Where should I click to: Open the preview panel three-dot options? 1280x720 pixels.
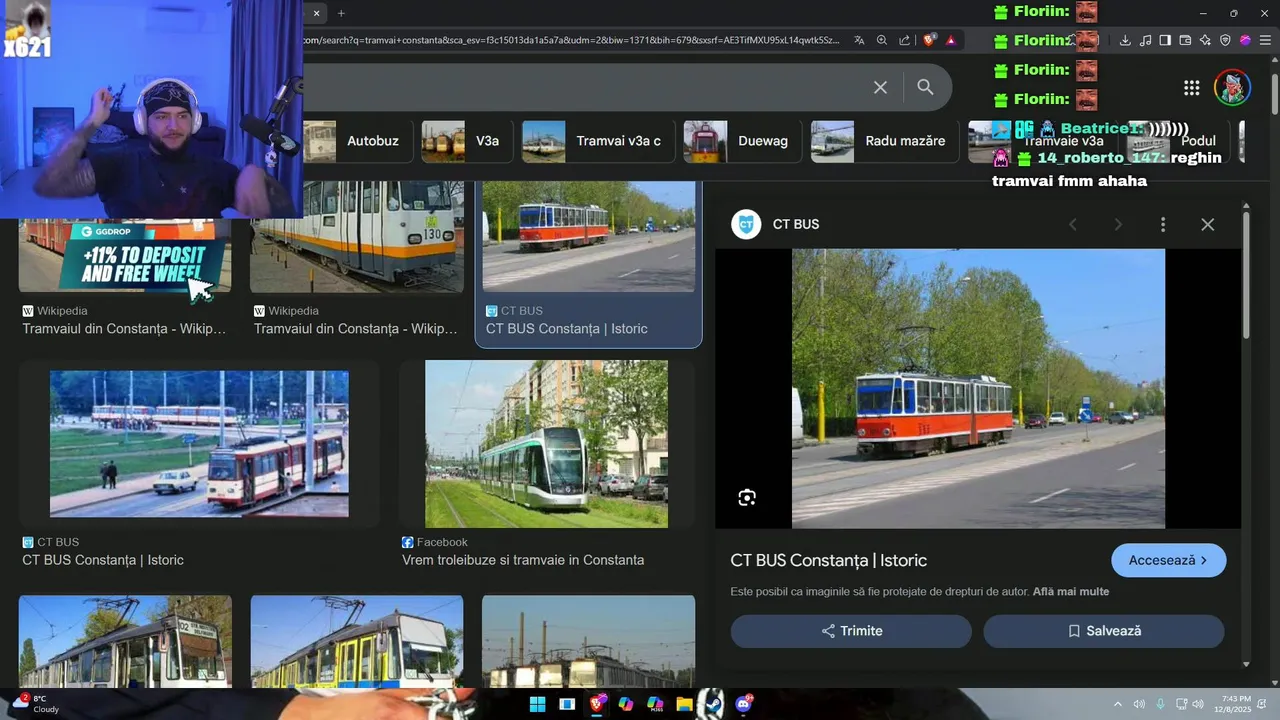click(x=1162, y=224)
